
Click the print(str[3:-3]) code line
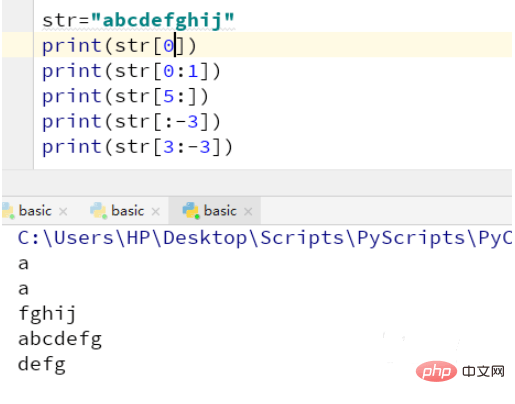click(x=137, y=147)
